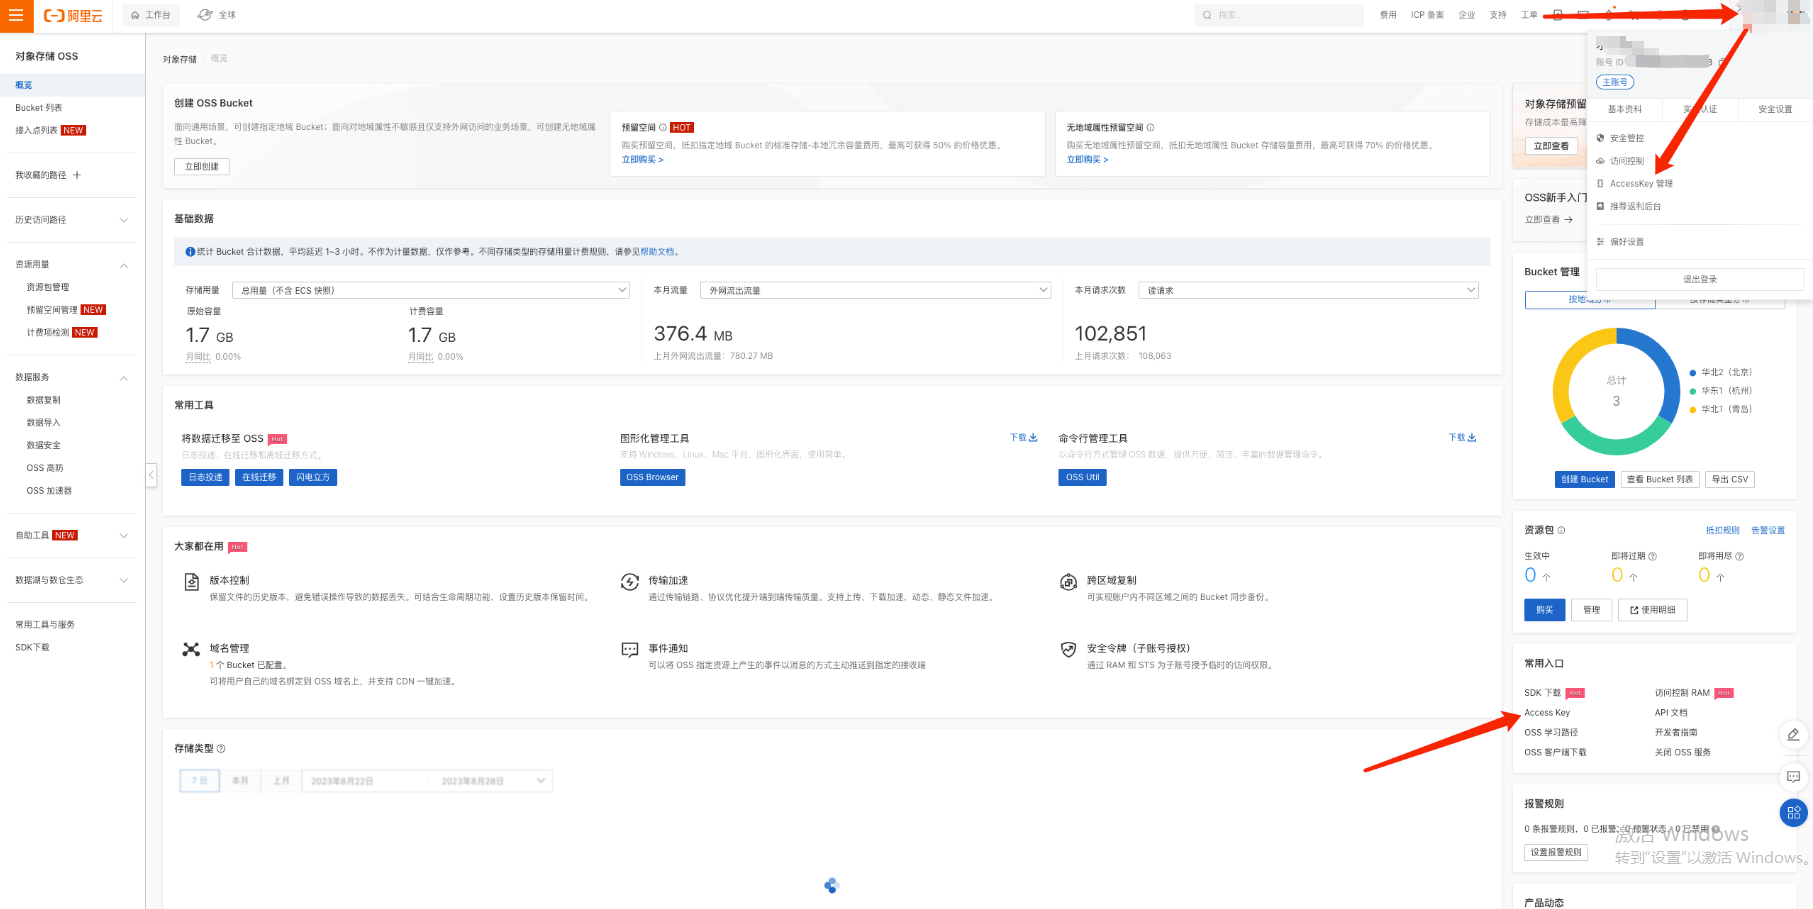Open 帮助文档 link in notice bar
The height and width of the screenshot is (909, 1813).
[657, 252]
